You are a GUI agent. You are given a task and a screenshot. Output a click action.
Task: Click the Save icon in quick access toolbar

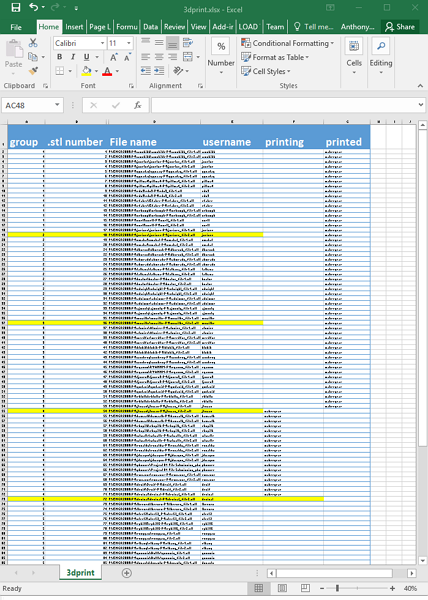pyautogui.click(x=16, y=7)
